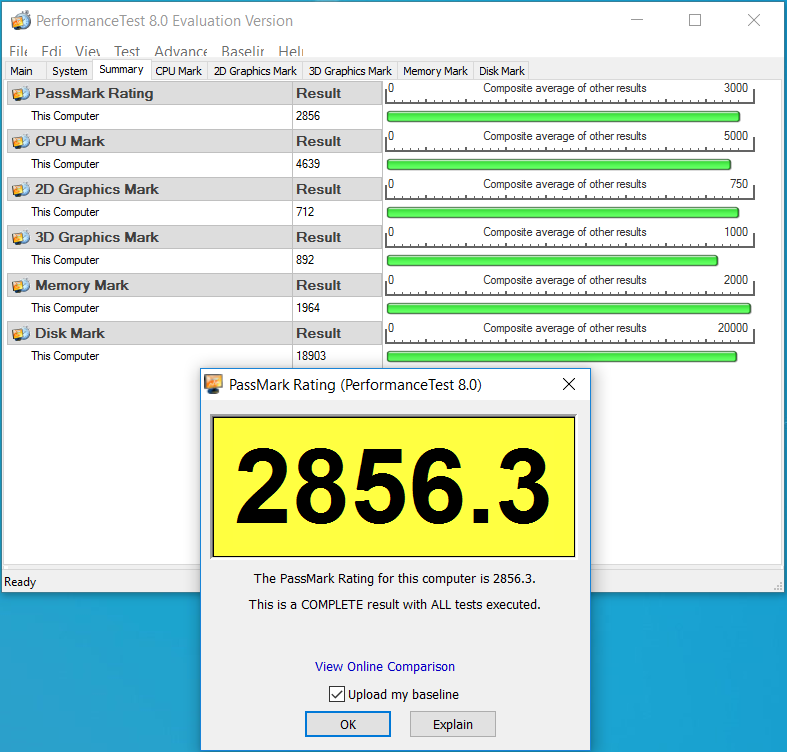Select the Summary tab
The width and height of the screenshot is (787, 752).
121,69
